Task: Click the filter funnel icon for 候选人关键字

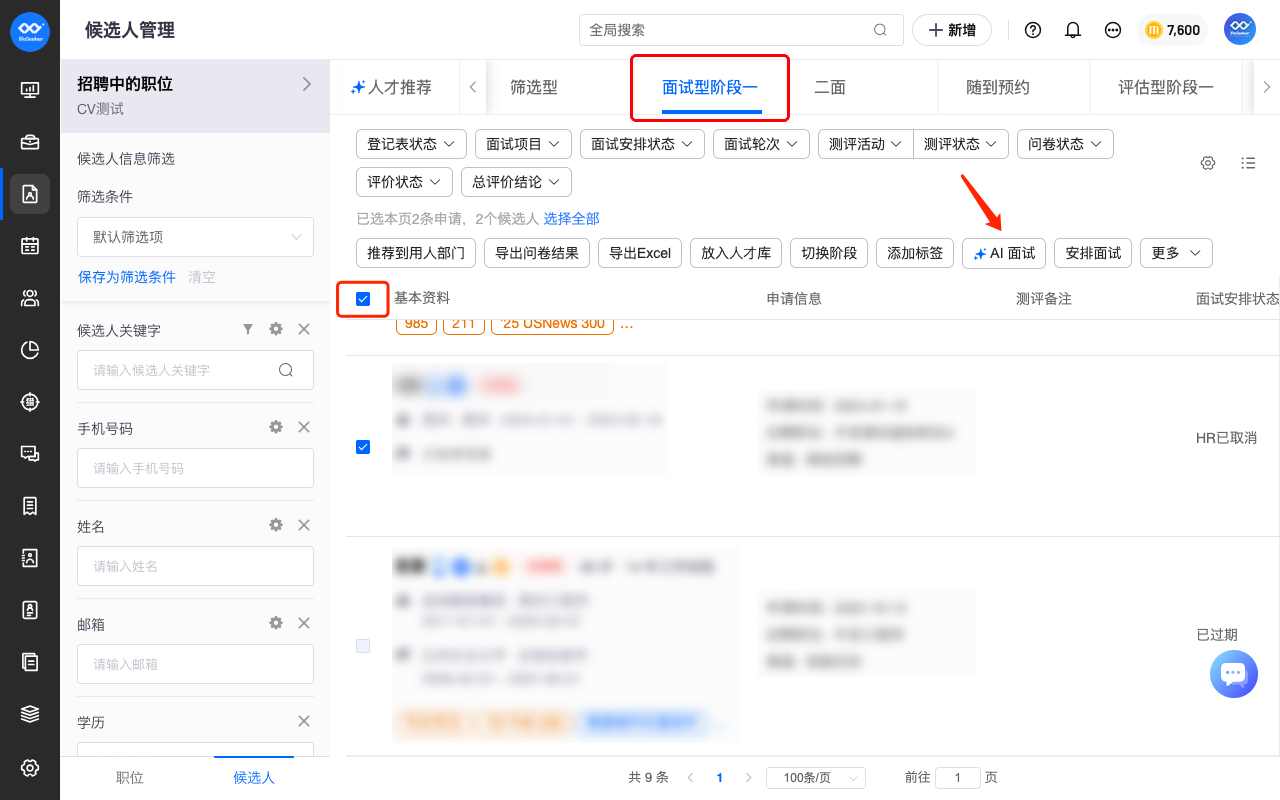Action: pyautogui.click(x=248, y=329)
